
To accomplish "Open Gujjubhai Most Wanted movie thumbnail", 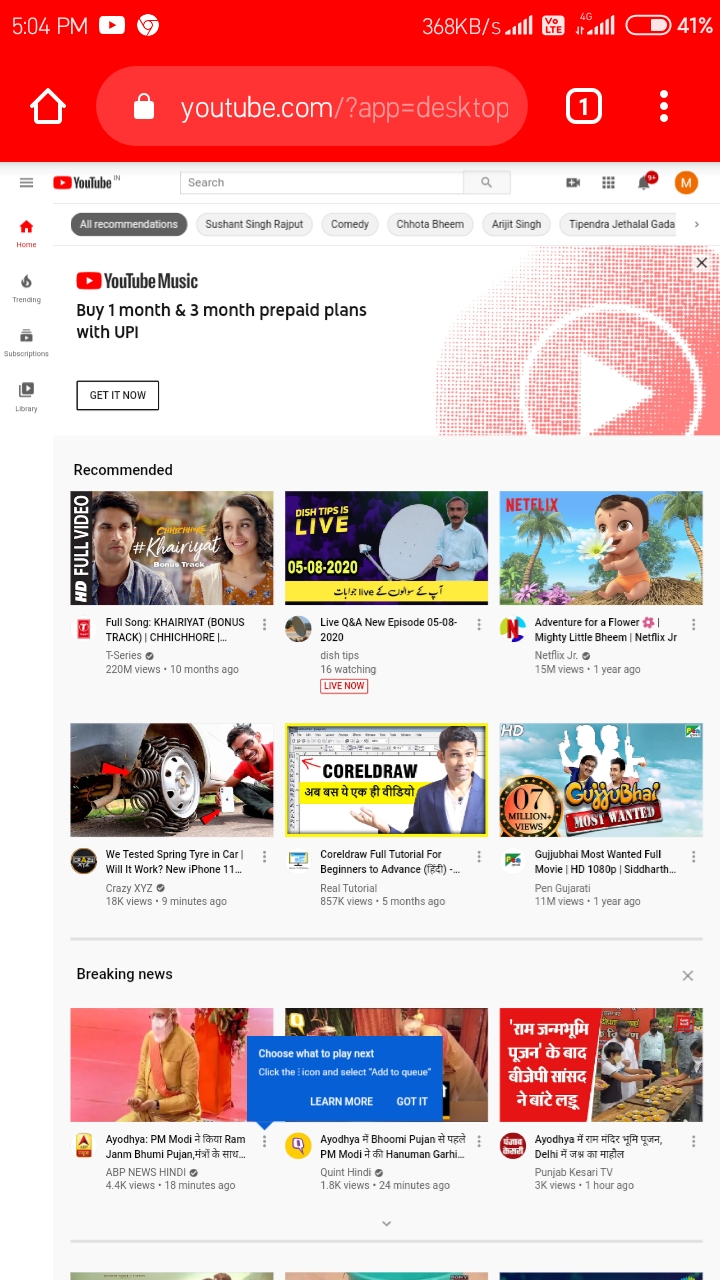I will [601, 780].
